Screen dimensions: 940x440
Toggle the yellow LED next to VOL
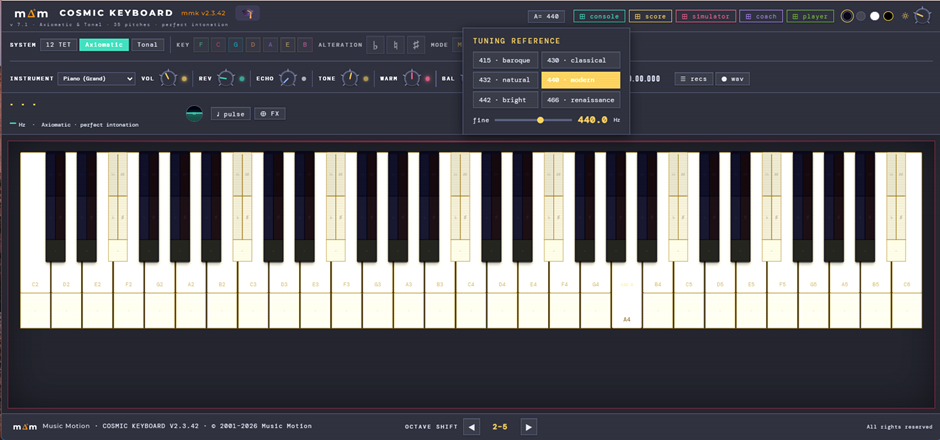[x=184, y=79]
